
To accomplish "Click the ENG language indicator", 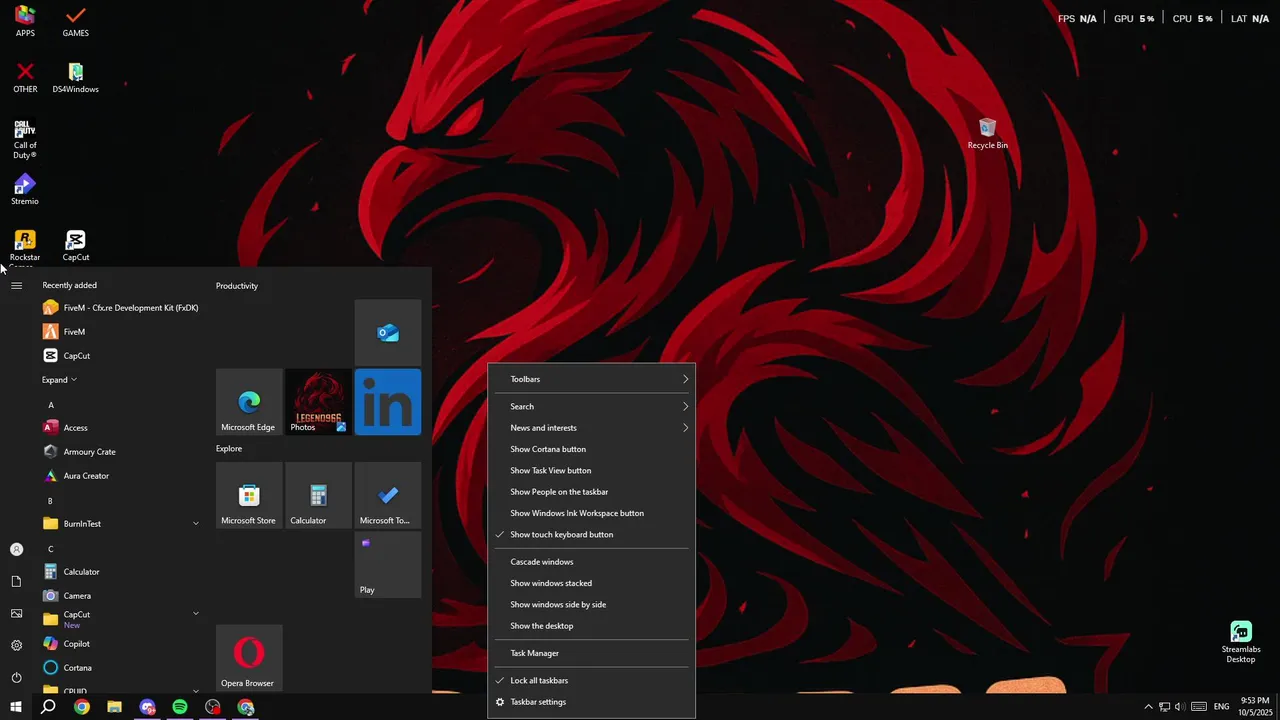I will (x=1221, y=707).
